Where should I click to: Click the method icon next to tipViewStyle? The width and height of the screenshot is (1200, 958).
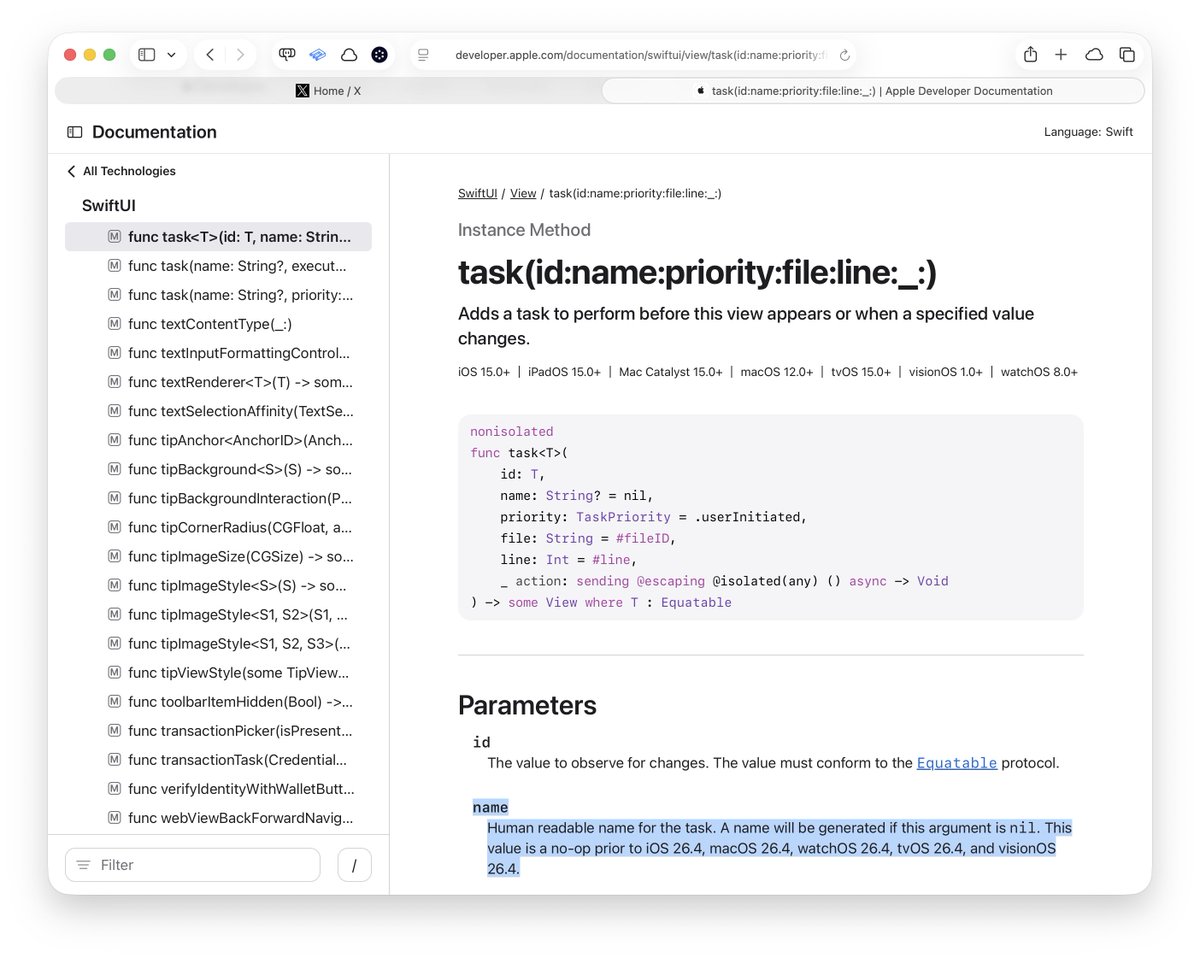pyautogui.click(x=114, y=672)
